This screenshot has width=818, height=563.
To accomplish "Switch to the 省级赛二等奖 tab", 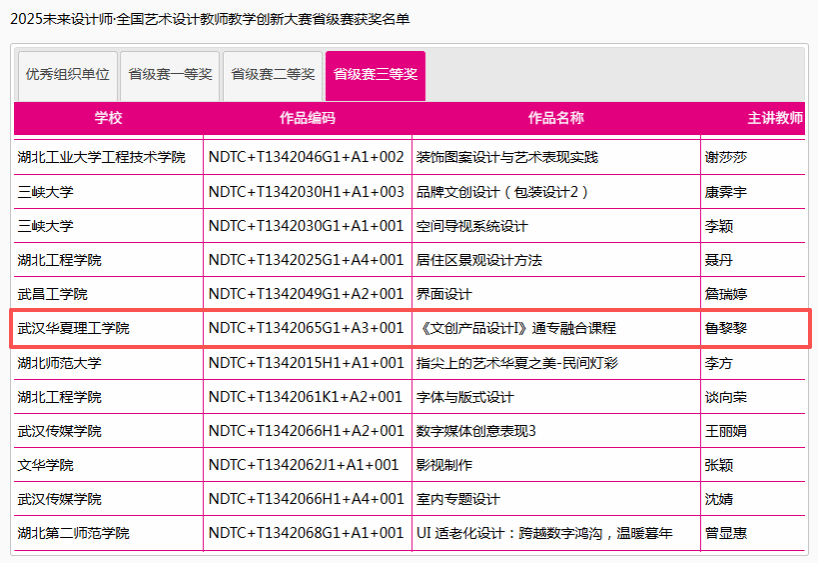I will 272,74.
